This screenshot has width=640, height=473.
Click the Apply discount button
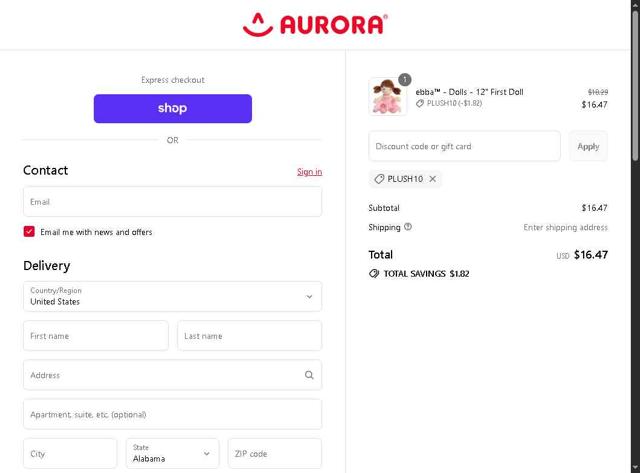tap(588, 146)
